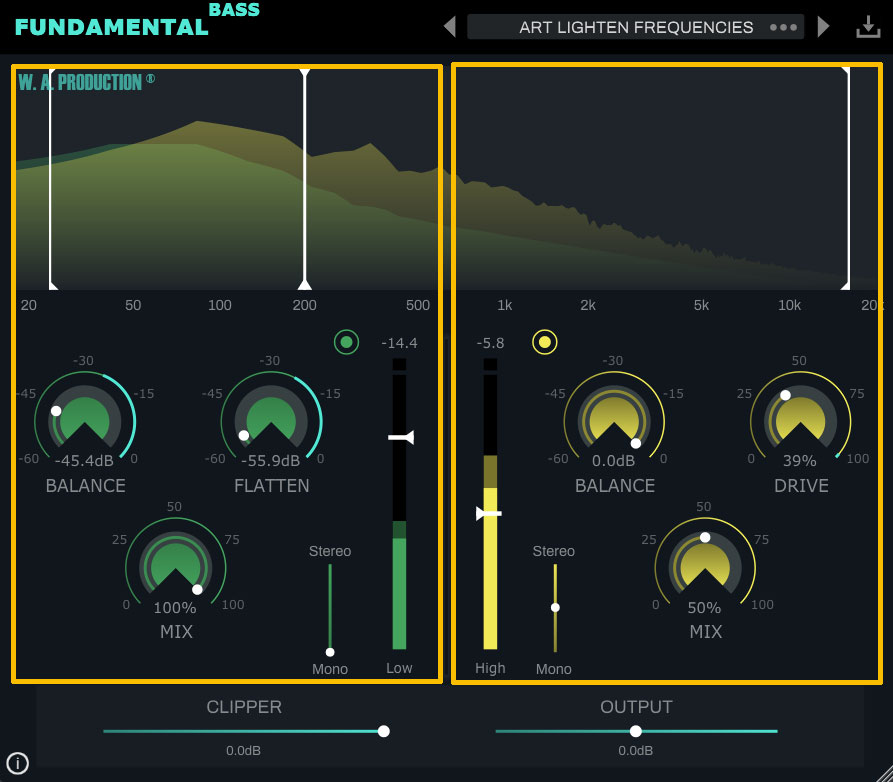Adjust the low band BALANCE knob

[85, 420]
